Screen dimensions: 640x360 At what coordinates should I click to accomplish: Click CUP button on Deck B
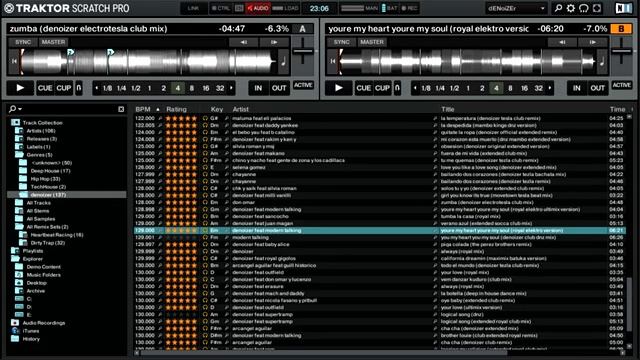point(382,88)
